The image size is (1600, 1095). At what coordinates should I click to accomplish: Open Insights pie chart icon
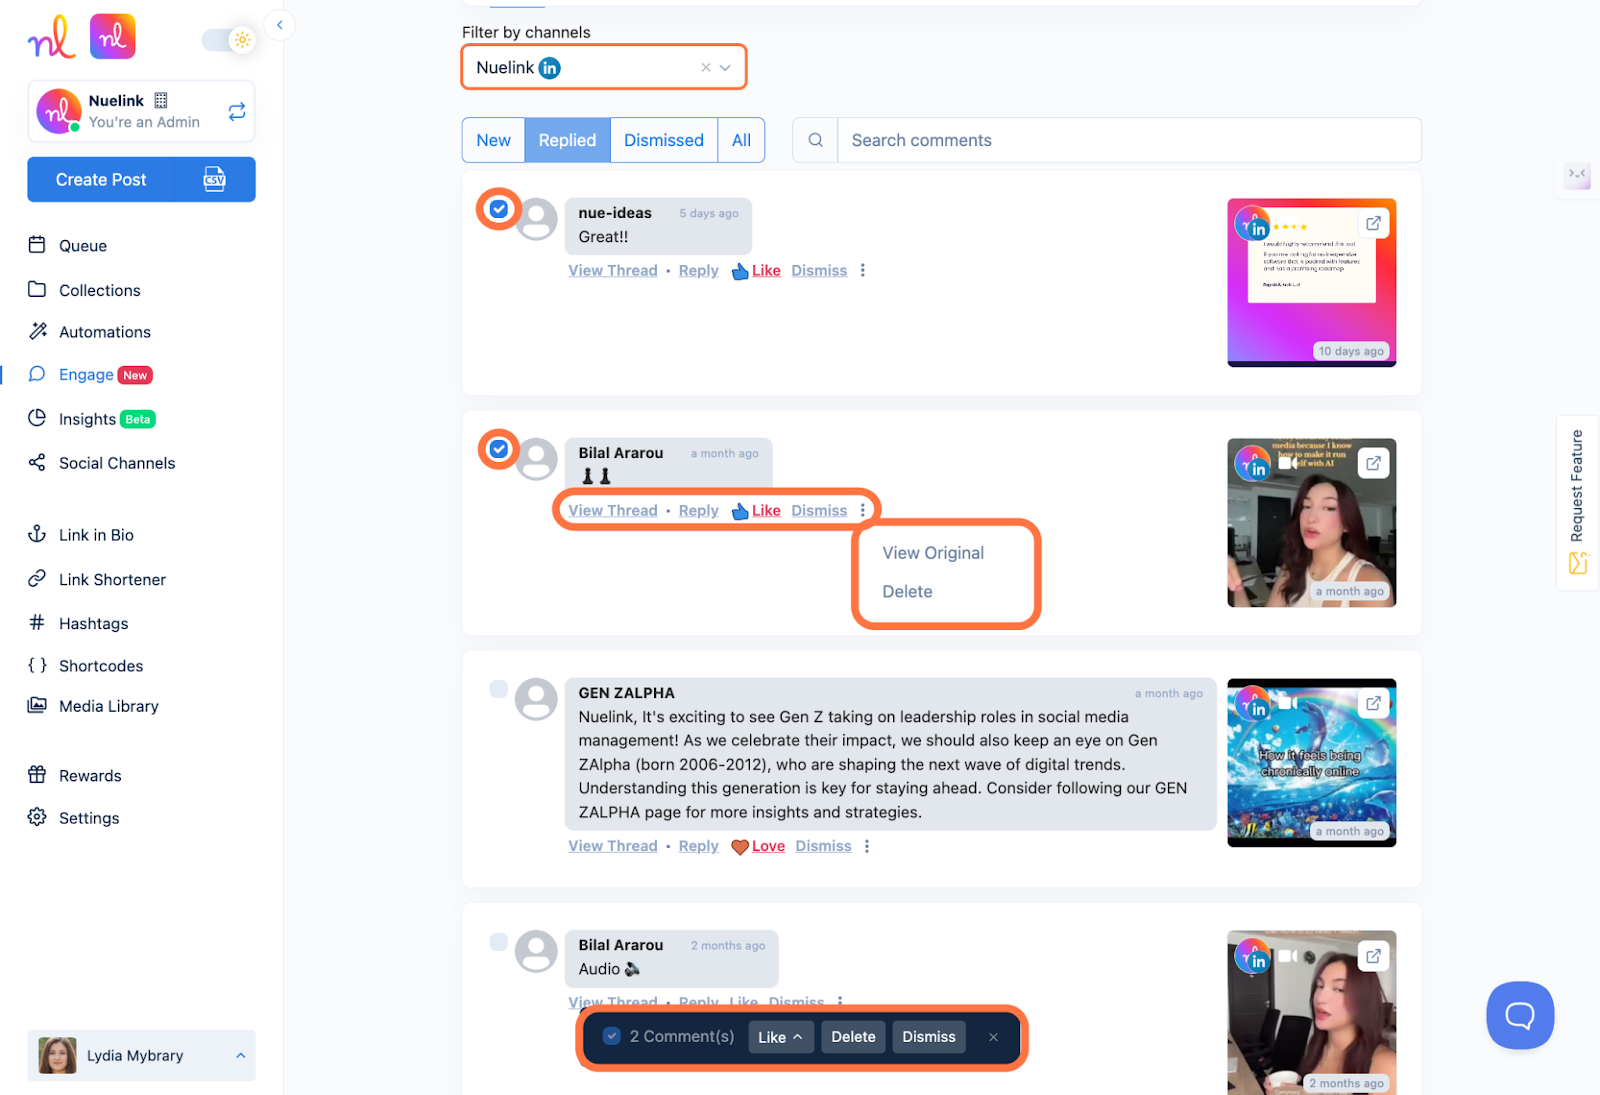pos(37,418)
